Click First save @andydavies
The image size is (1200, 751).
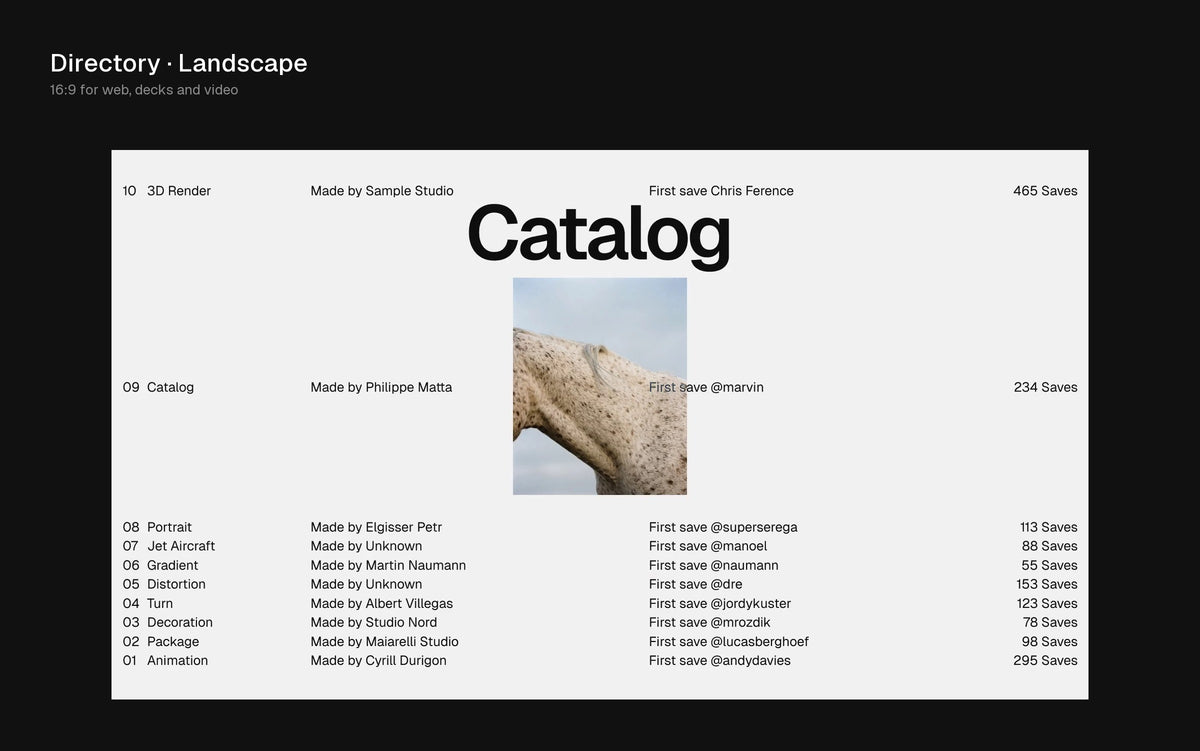720,660
